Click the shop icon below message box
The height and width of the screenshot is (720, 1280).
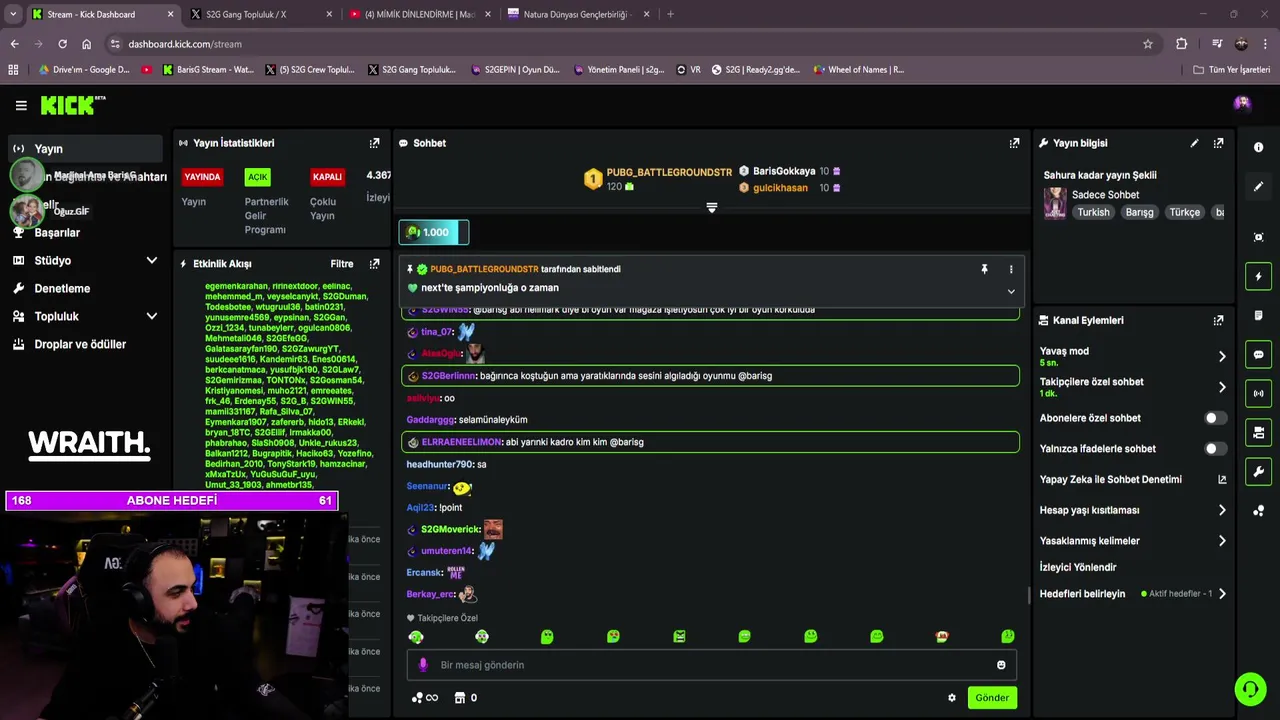point(460,698)
